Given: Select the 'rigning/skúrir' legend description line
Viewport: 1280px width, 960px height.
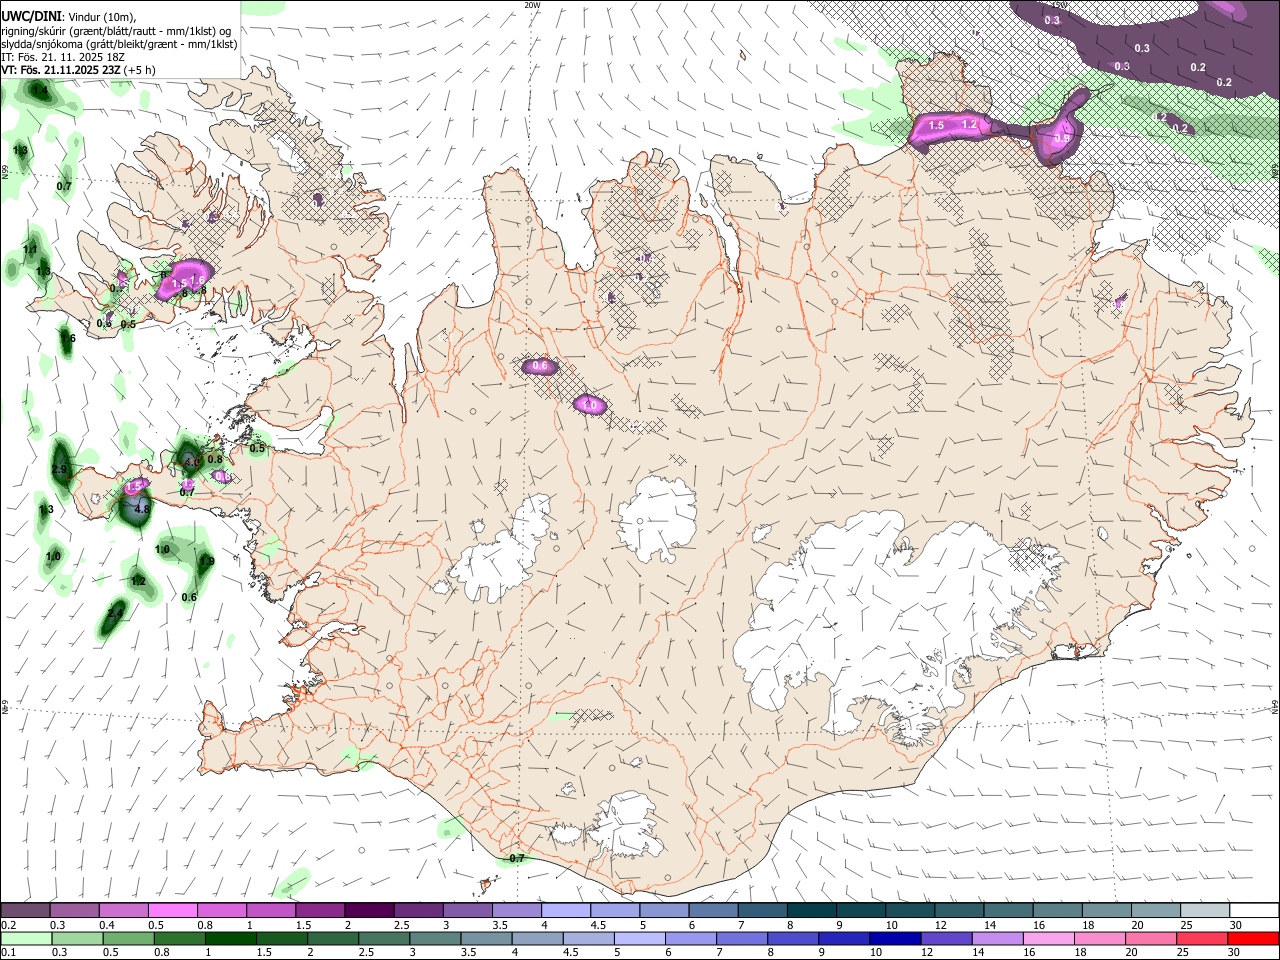Looking at the screenshot, I should click(116, 30).
